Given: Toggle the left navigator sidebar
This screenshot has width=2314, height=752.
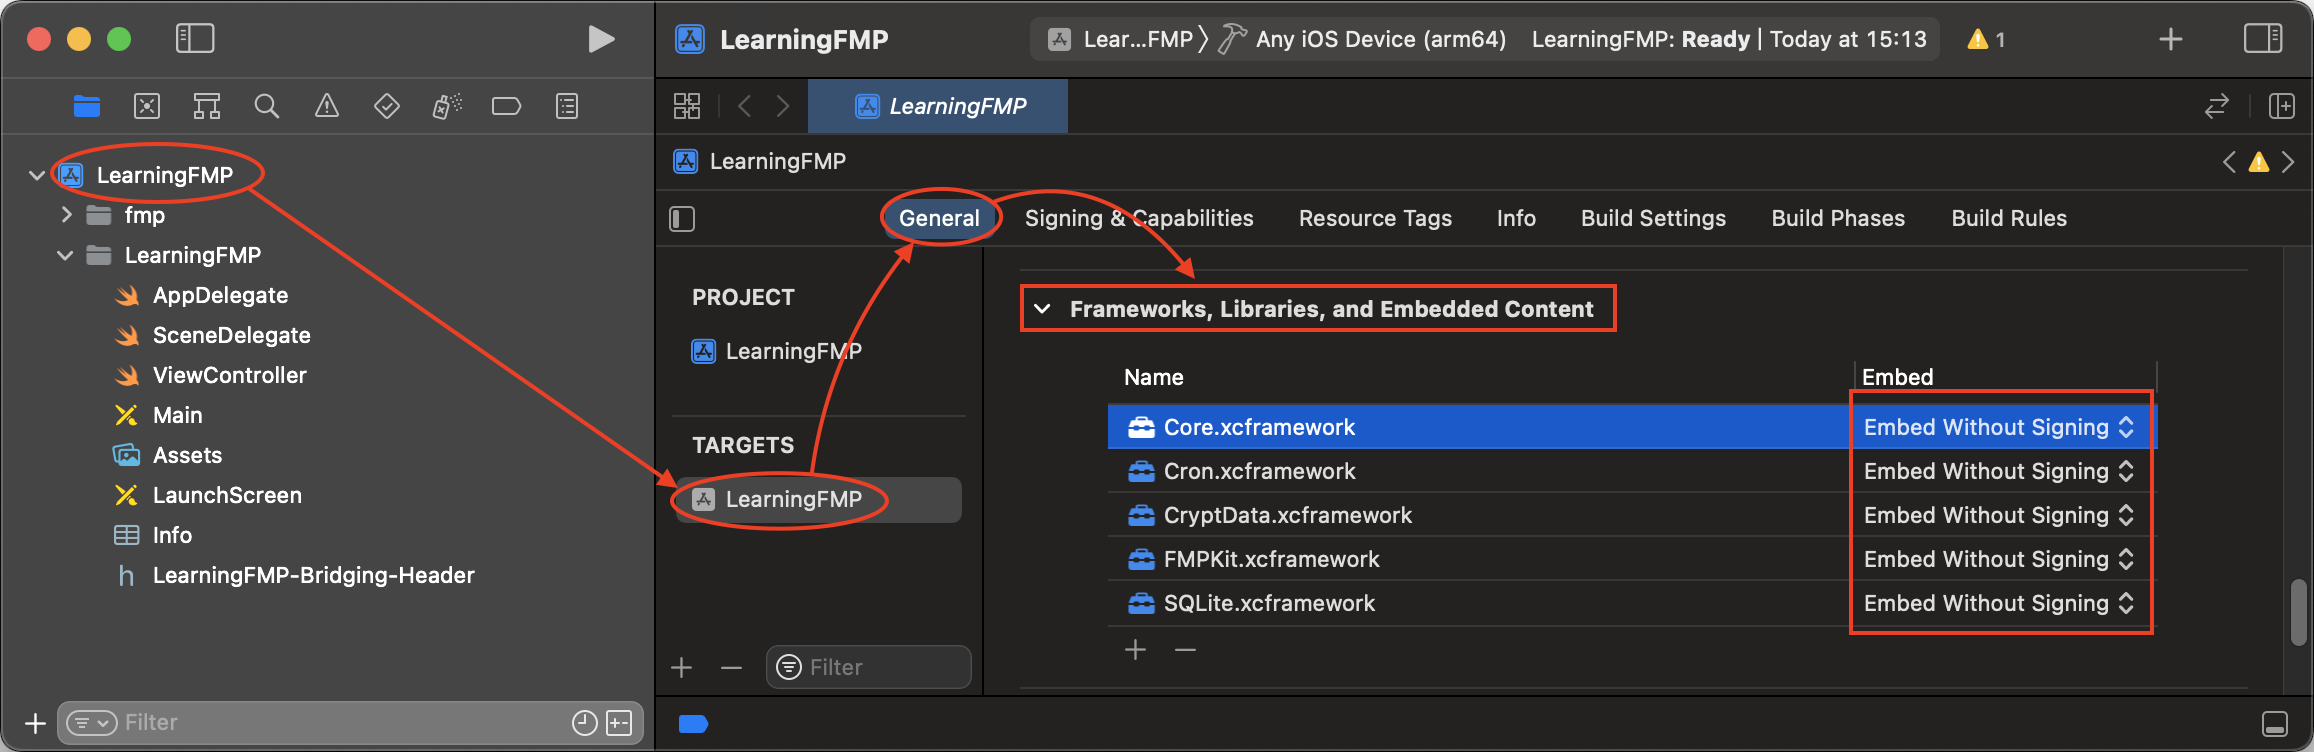Looking at the screenshot, I should [195, 39].
